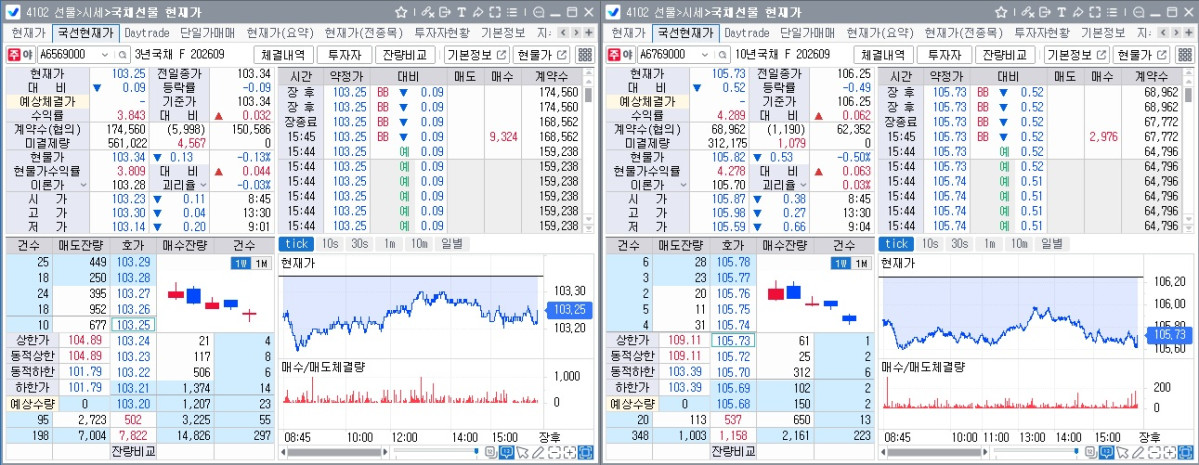Select 10s chart interval tab in left window
Viewport: 1199px width, 465px height.
coord(330,243)
